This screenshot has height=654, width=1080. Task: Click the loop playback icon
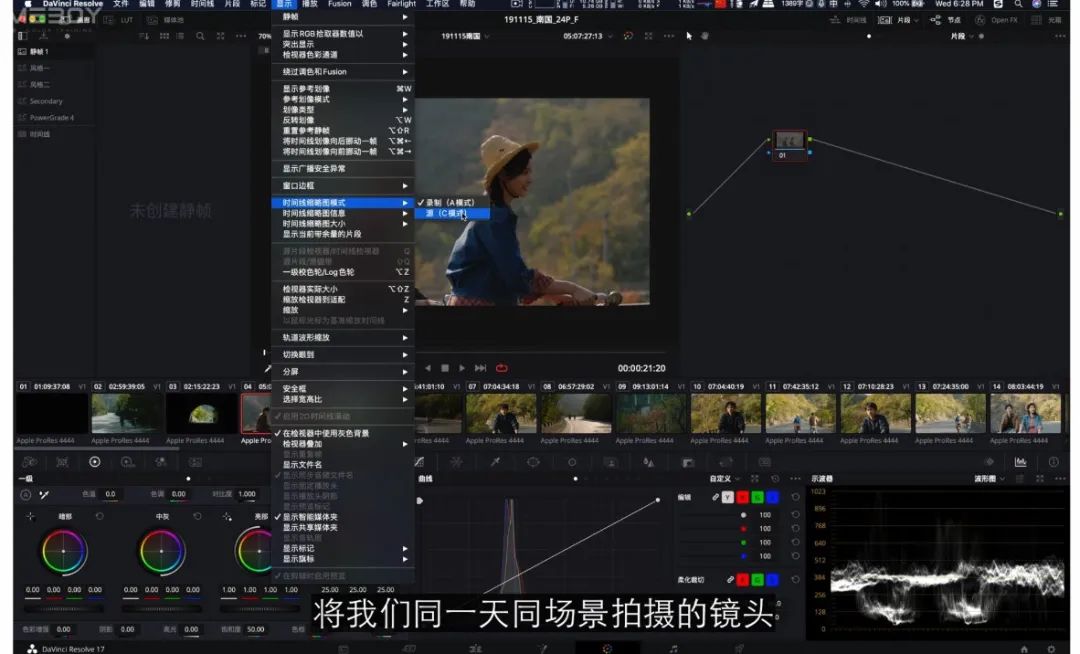pos(502,368)
